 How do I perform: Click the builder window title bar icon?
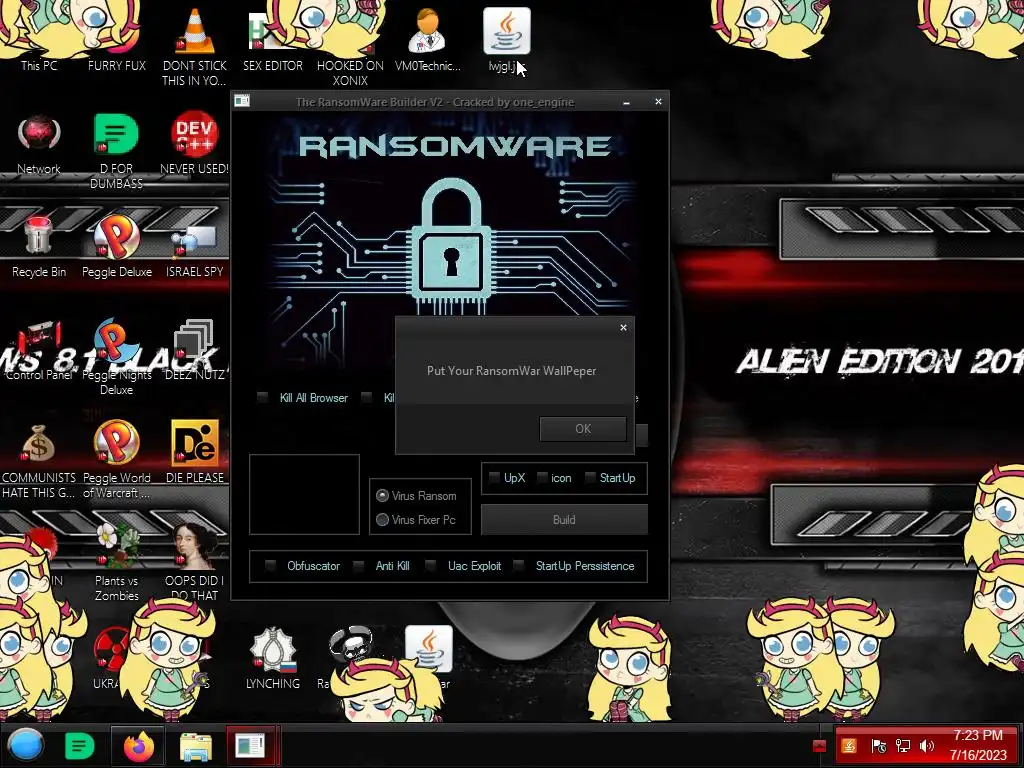[242, 101]
